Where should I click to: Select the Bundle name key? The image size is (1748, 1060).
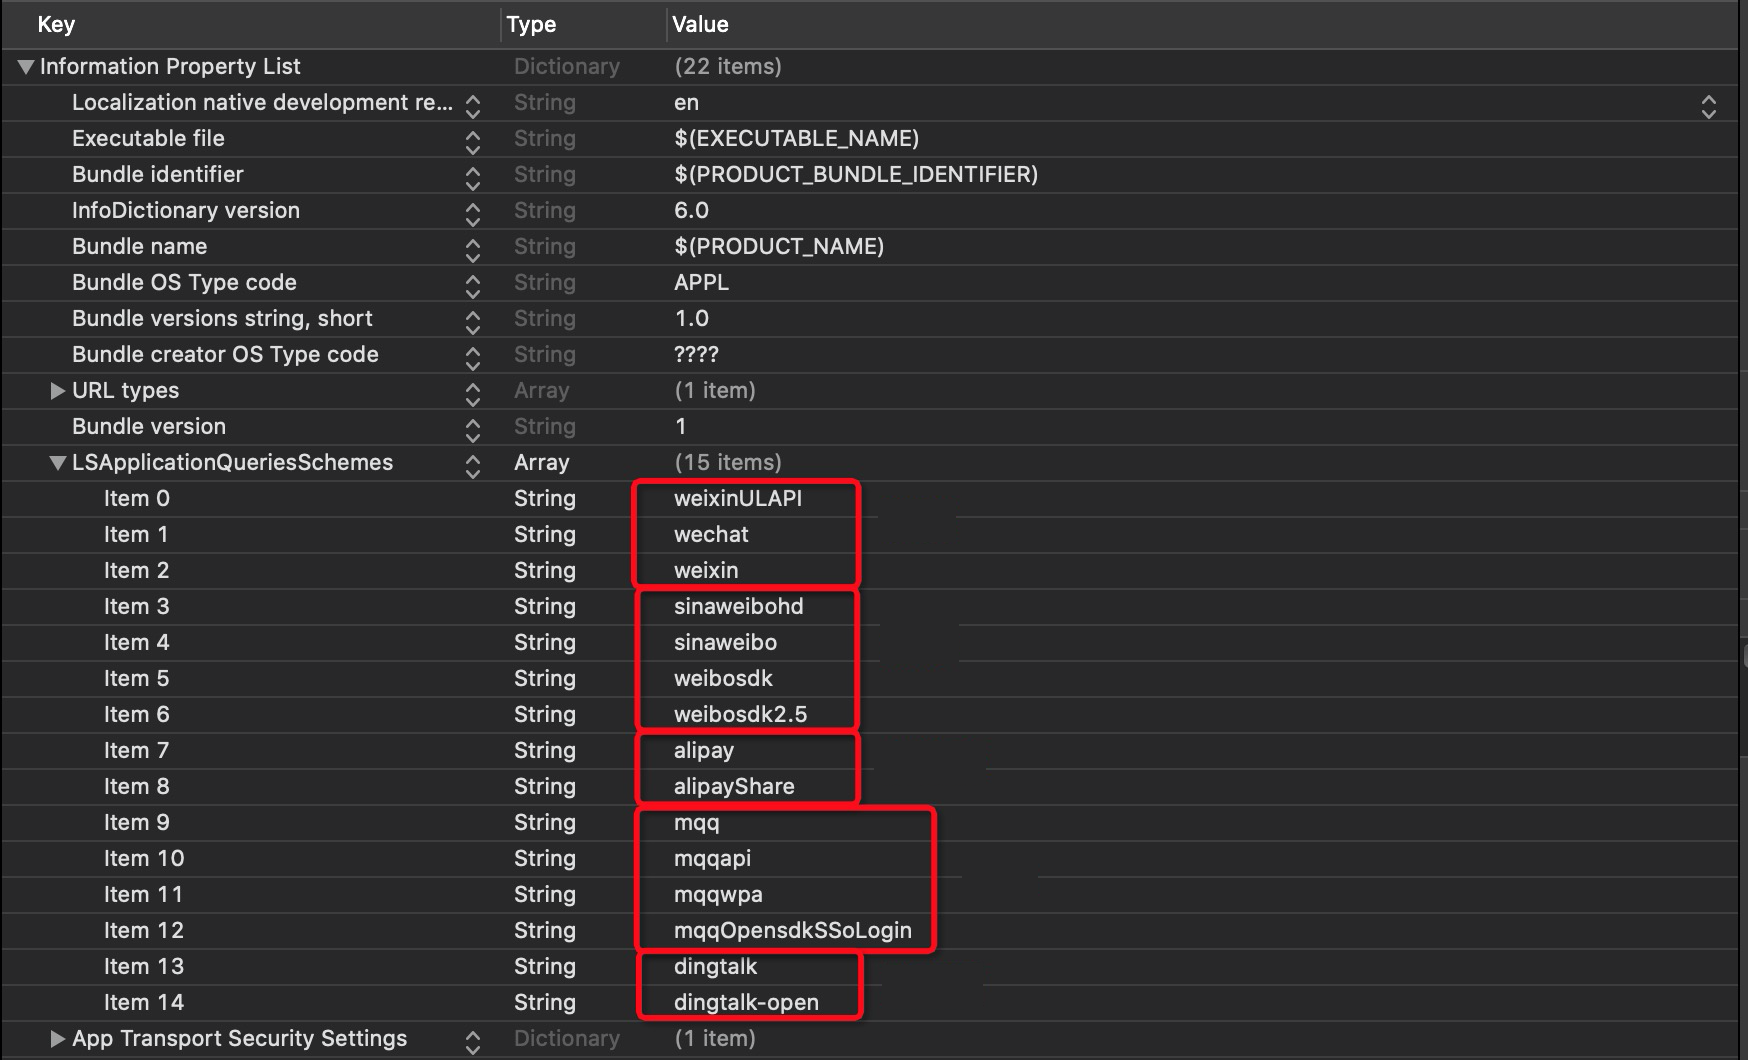coord(139,247)
